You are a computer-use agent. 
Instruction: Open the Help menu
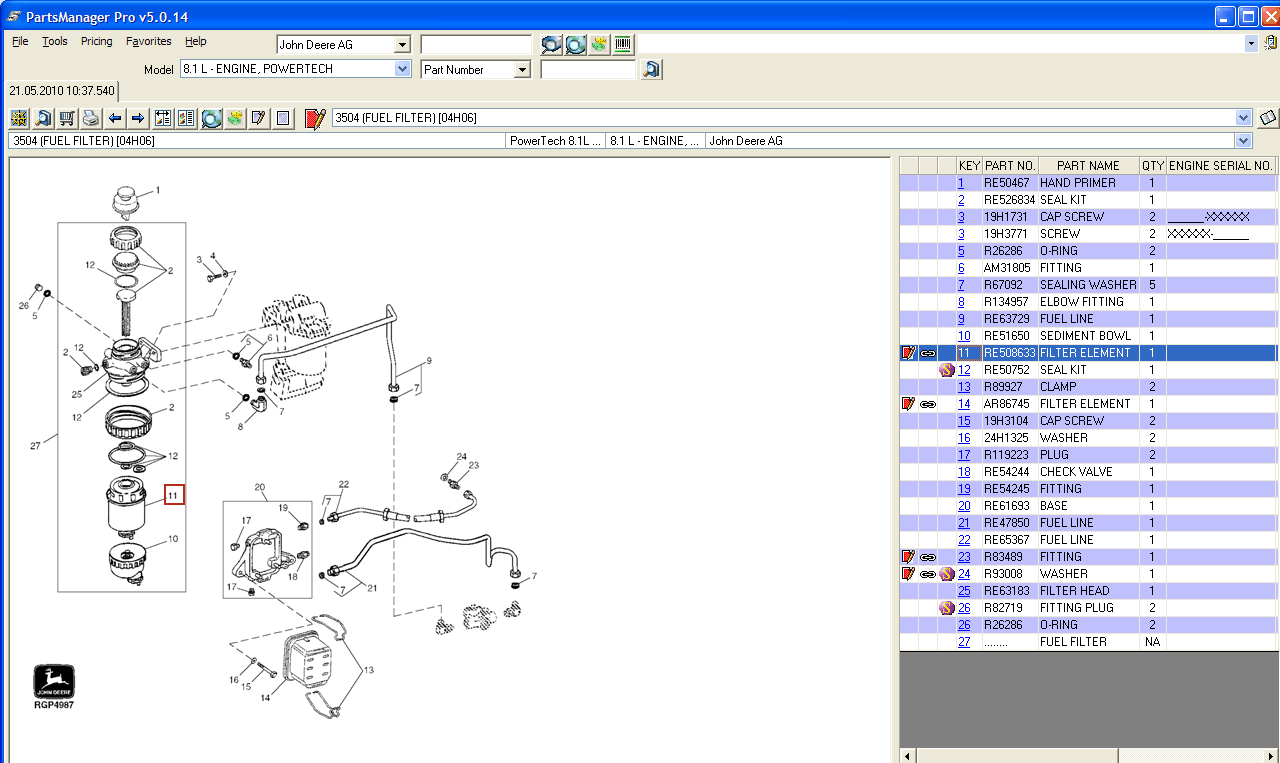click(x=196, y=42)
